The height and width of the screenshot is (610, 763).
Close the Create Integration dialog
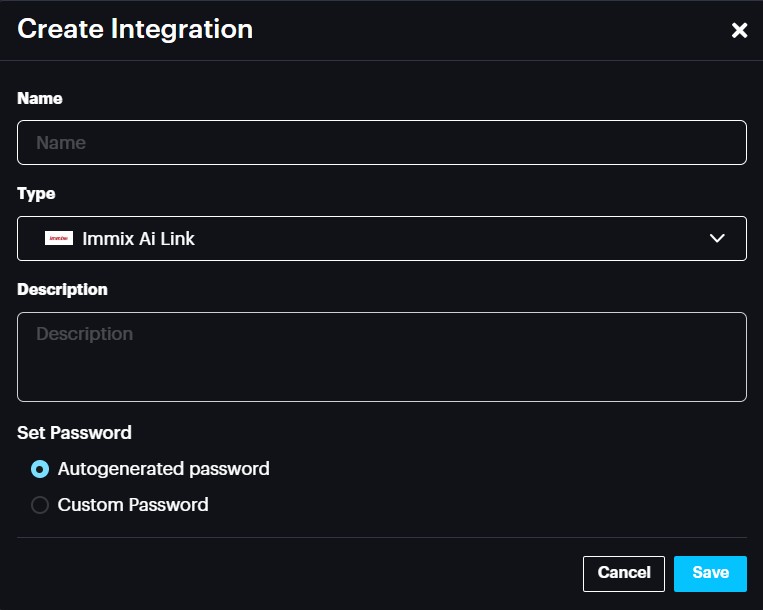[739, 31]
